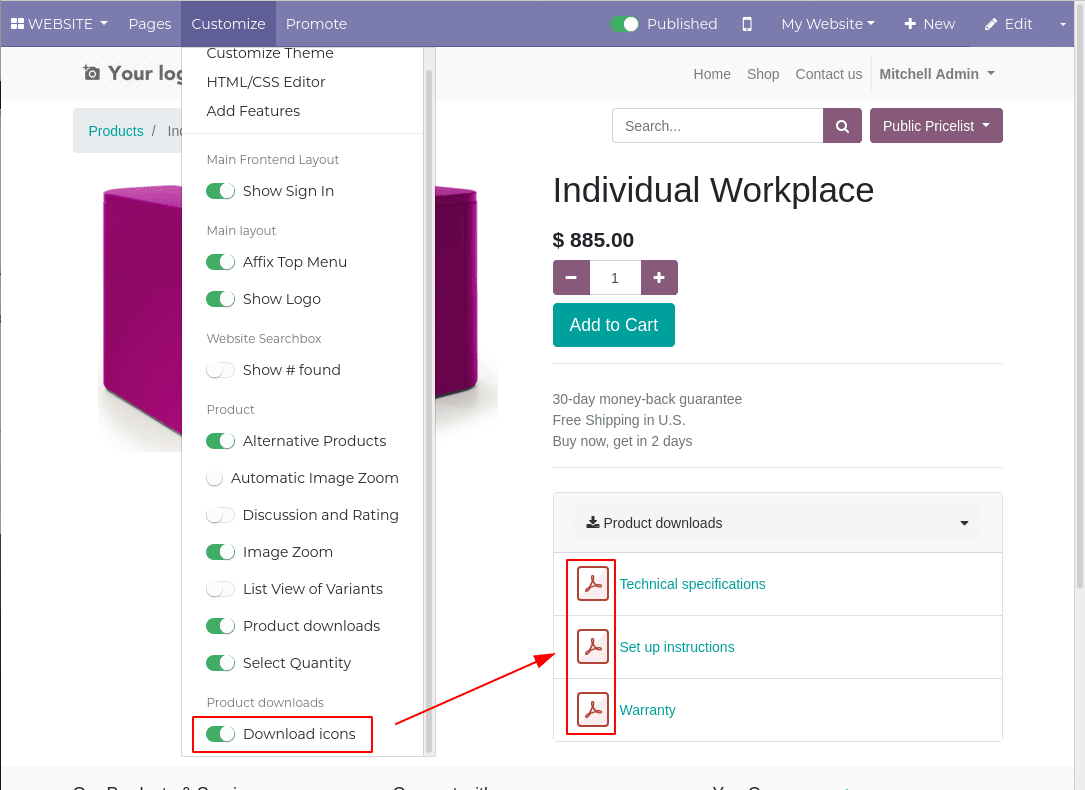Select Customize Theme menu entry
The height and width of the screenshot is (790, 1085).
(270, 53)
